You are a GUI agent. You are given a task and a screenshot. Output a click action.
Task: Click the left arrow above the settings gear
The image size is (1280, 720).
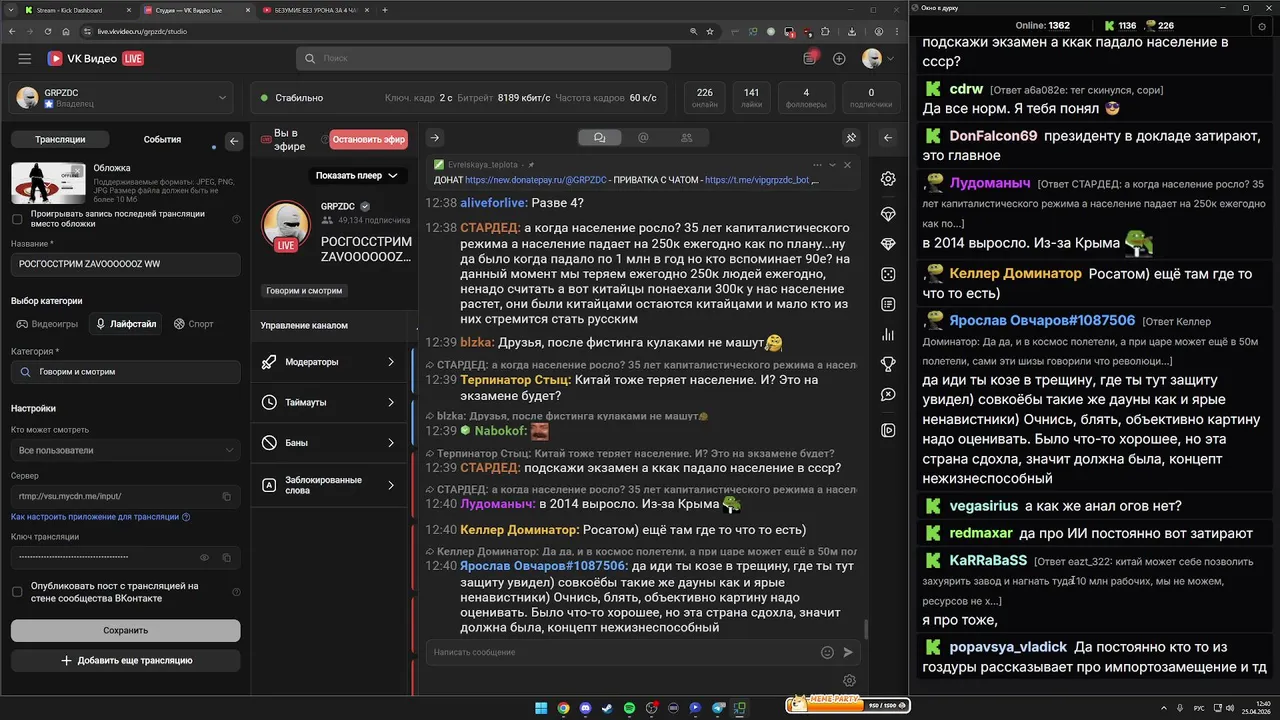click(888, 138)
